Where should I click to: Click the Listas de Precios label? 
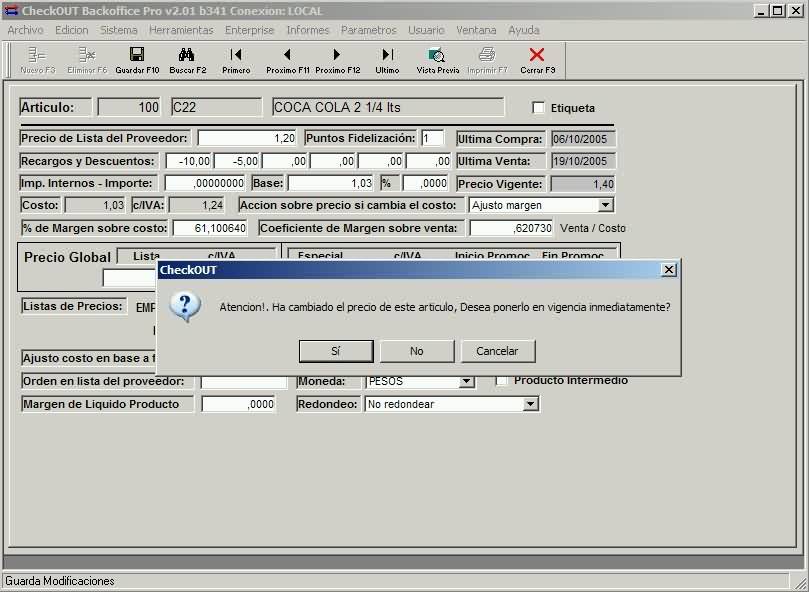(x=73, y=306)
